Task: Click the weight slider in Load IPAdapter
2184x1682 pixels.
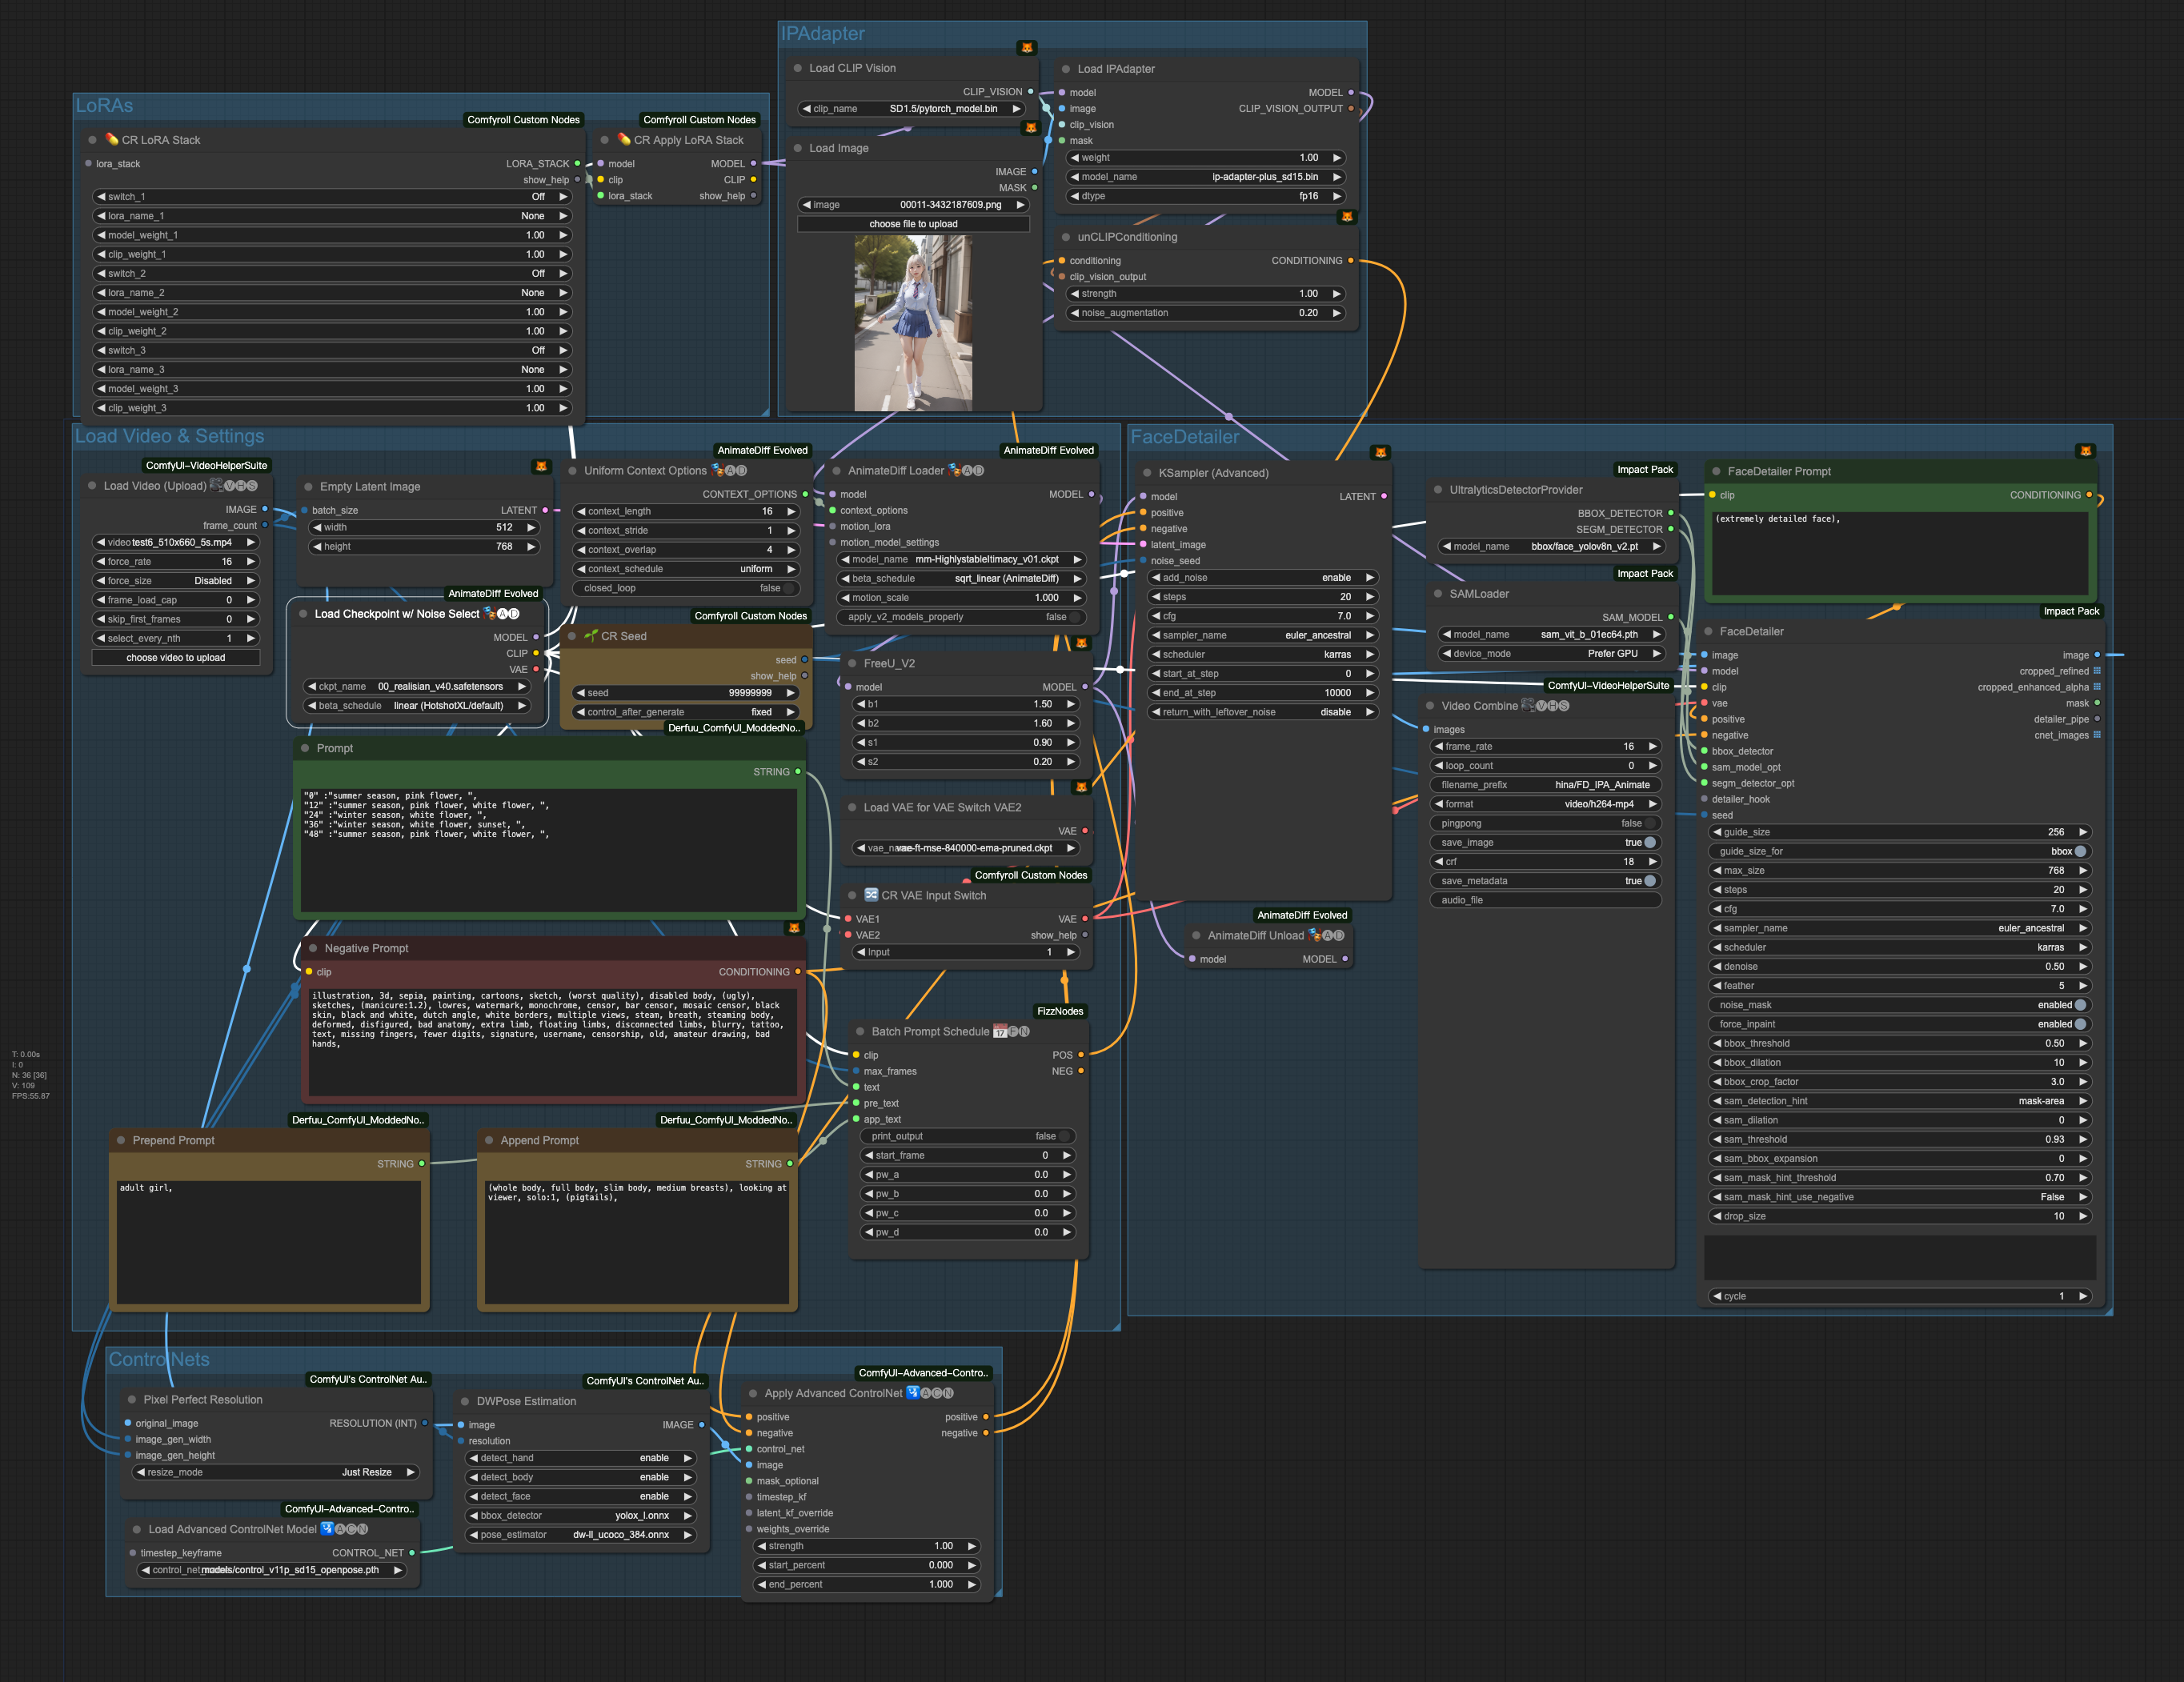Action: [1205, 158]
